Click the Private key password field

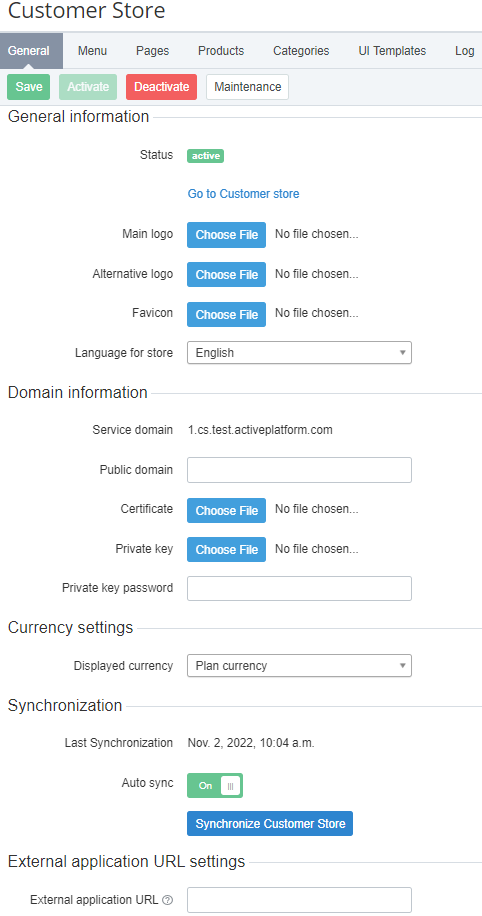[299, 588]
